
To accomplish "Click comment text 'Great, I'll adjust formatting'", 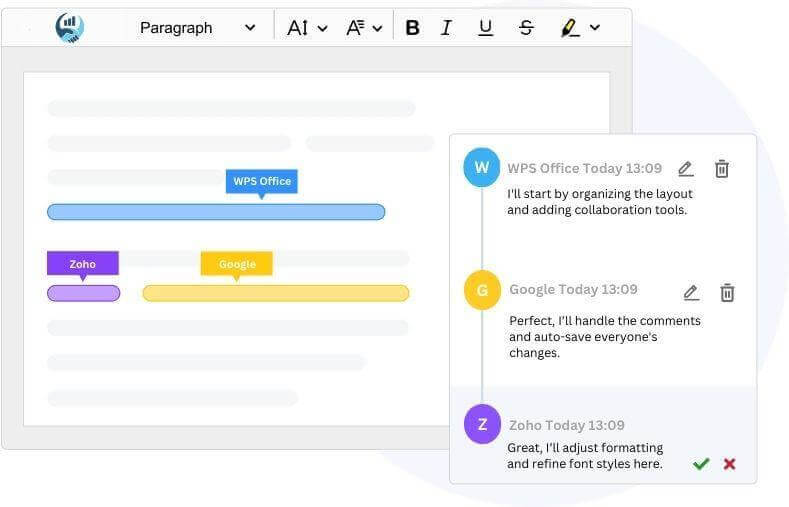I will [x=585, y=447].
